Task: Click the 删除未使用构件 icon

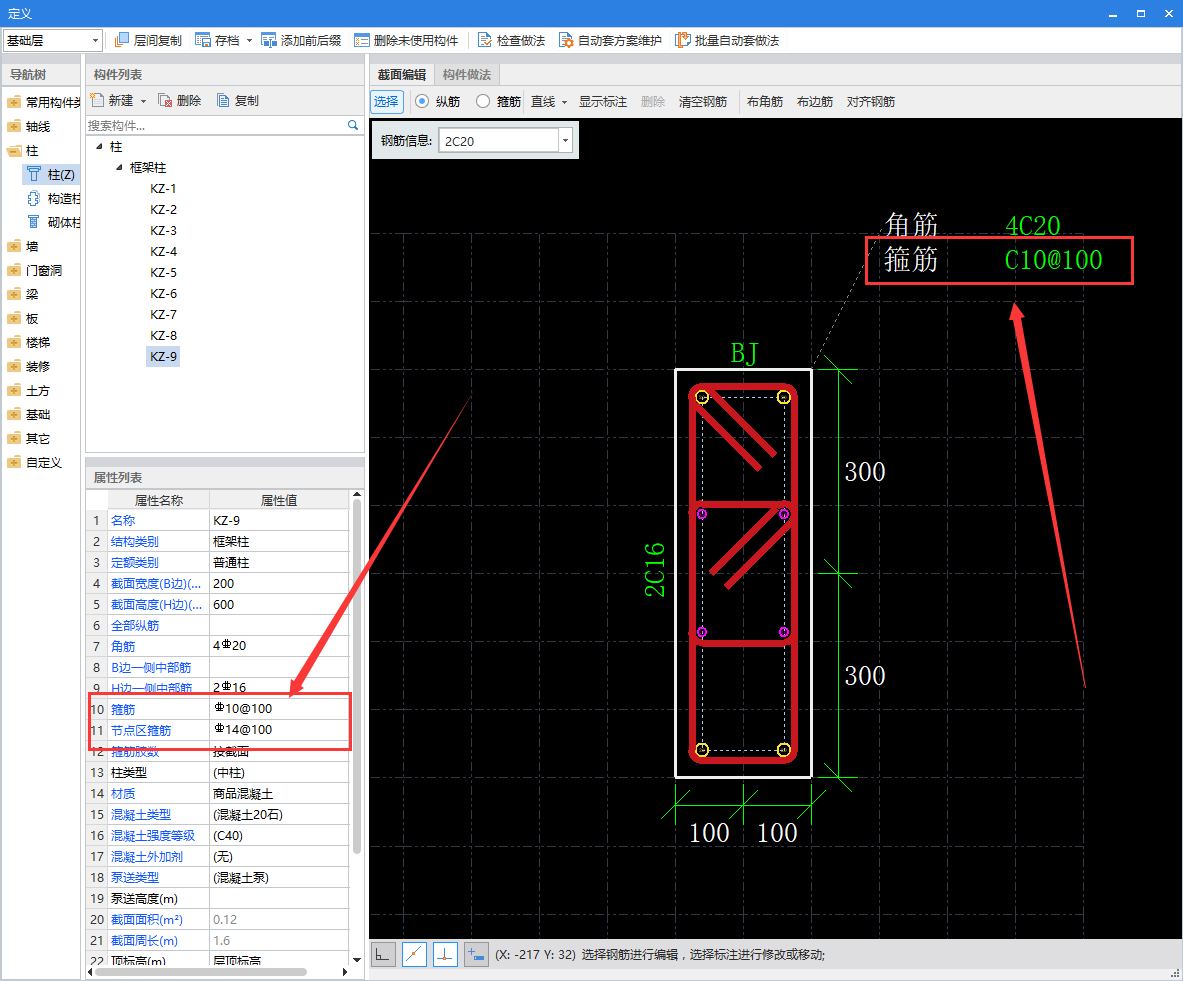Action: click(362, 40)
